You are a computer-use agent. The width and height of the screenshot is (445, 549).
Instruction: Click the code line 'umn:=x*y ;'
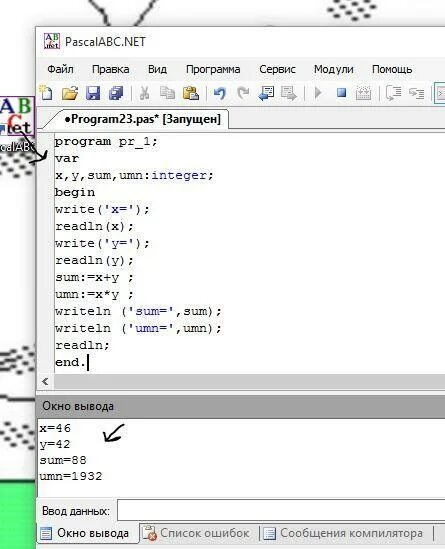[x=94, y=294]
